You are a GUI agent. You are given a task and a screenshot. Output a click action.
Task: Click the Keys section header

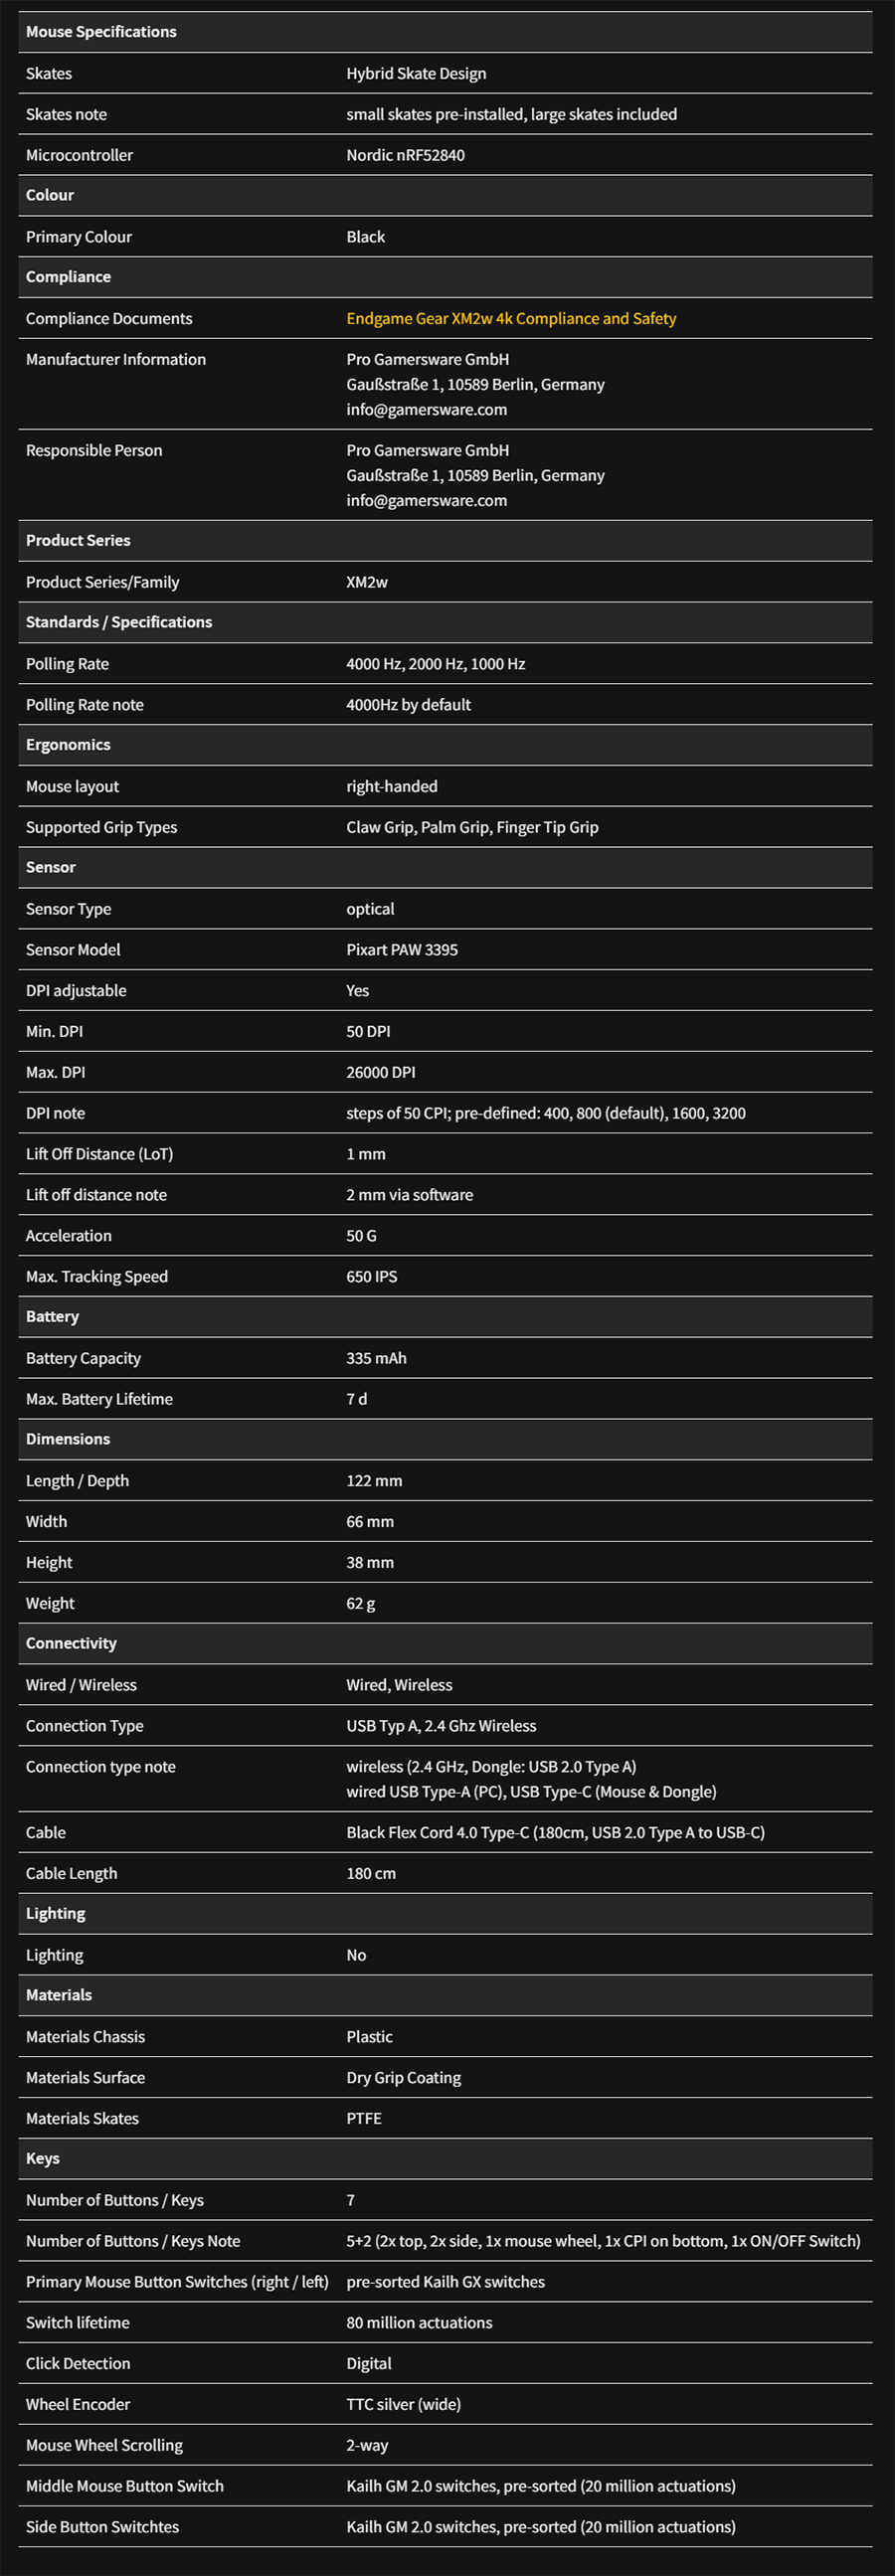[43, 2158]
